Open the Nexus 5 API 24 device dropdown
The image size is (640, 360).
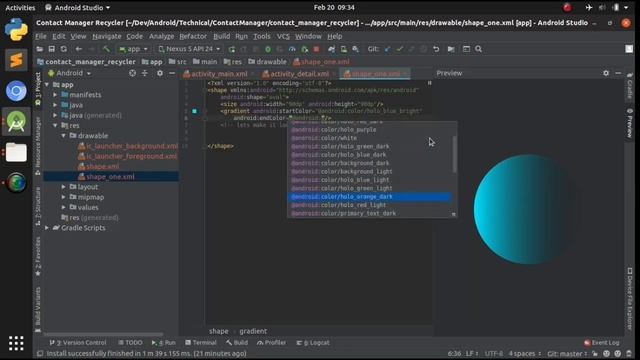point(189,49)
